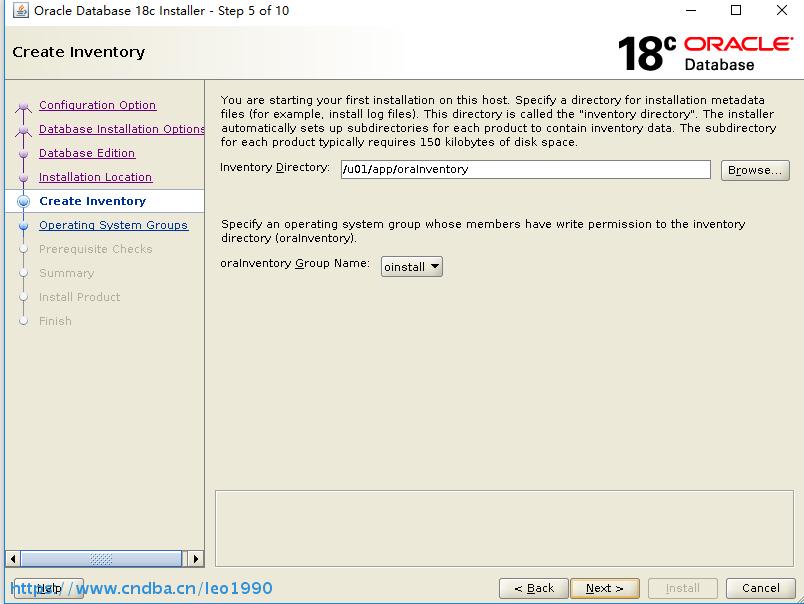Image resolution: width=804 pixels, height=604 pixels.
Task: Open the oraInventory Group Name dropdown
Action: click(x=412, y=267)
